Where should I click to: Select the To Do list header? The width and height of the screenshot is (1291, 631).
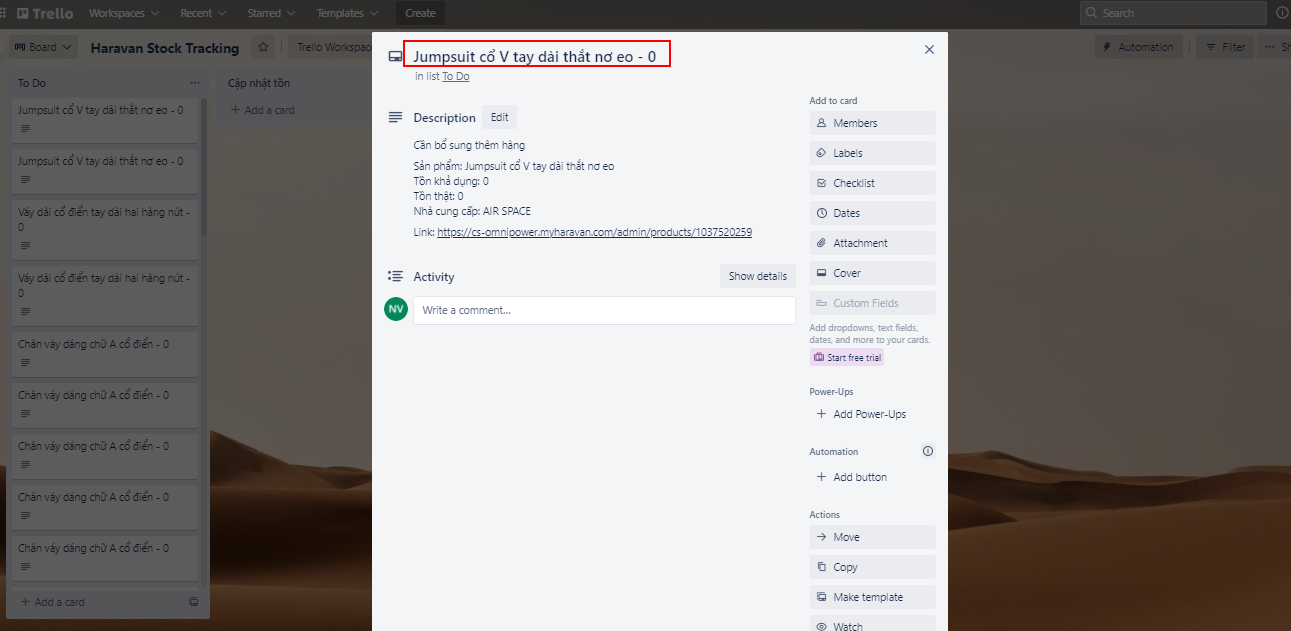click(32, 83)
